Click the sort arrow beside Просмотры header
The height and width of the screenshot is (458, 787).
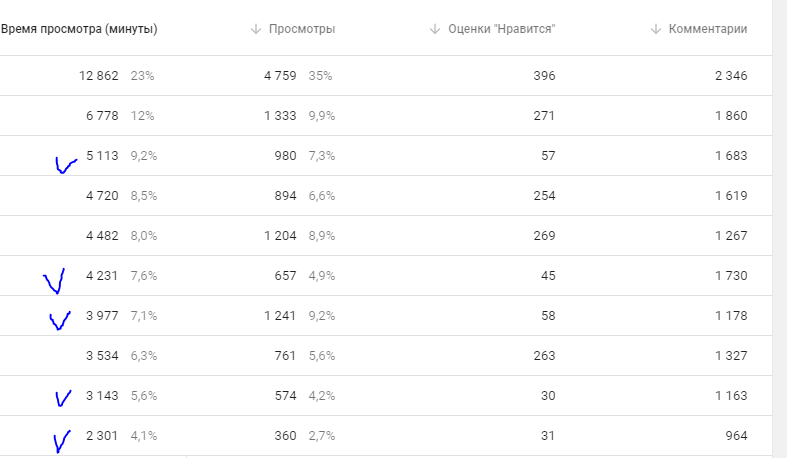[x=256, y=29]
